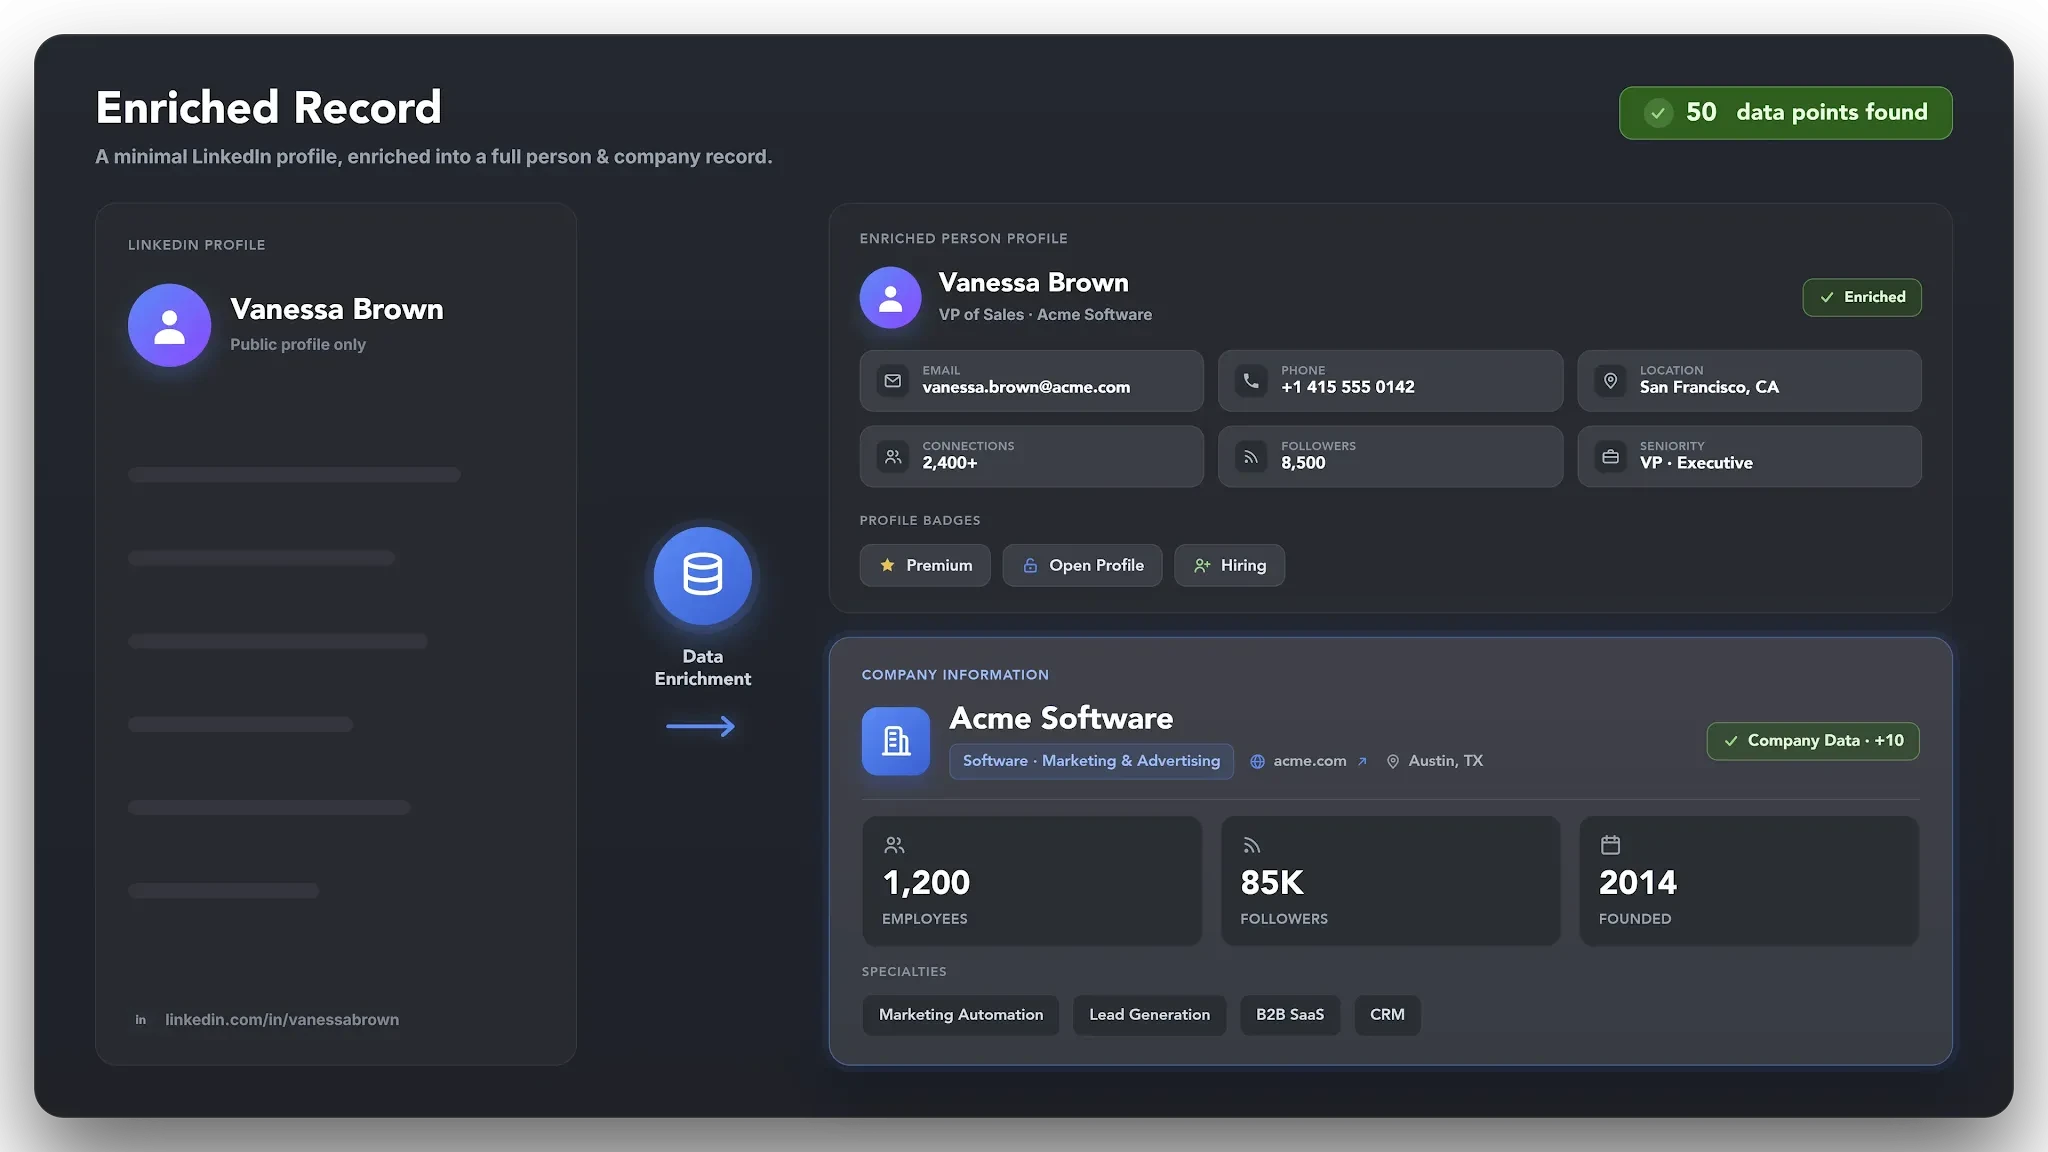Select the B2B SaaS specialty tag
2048x1152 pixels.
(1290, 1015)
